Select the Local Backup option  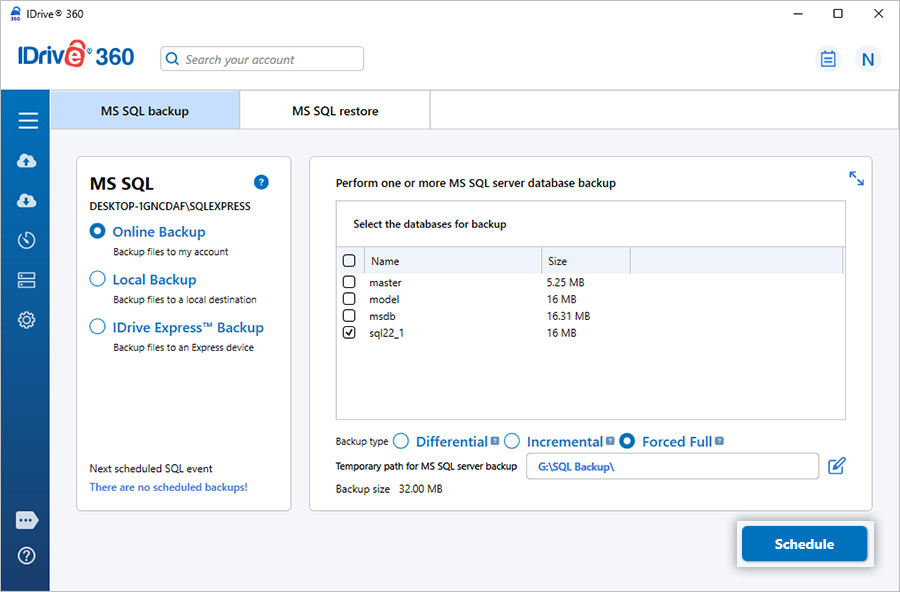pos(98,280)
